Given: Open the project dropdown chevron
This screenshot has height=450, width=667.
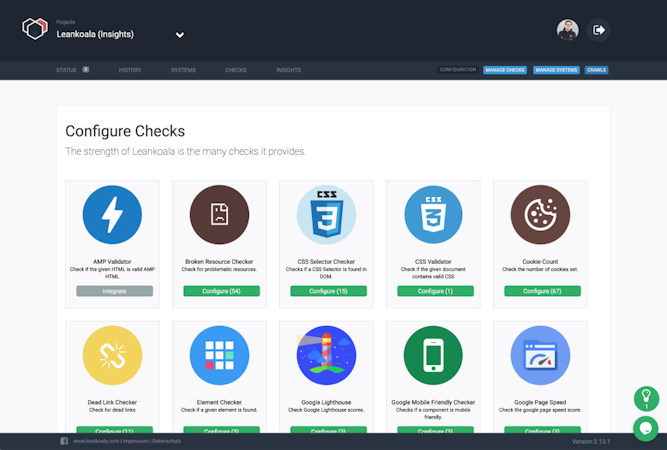Looking at the screenshot, I should (180, 35).
